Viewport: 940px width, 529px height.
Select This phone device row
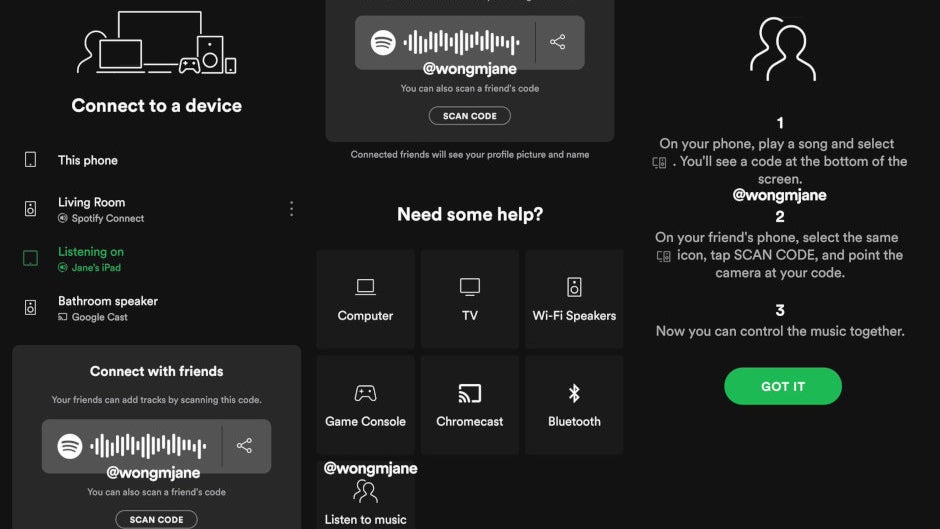coord(156,160)
